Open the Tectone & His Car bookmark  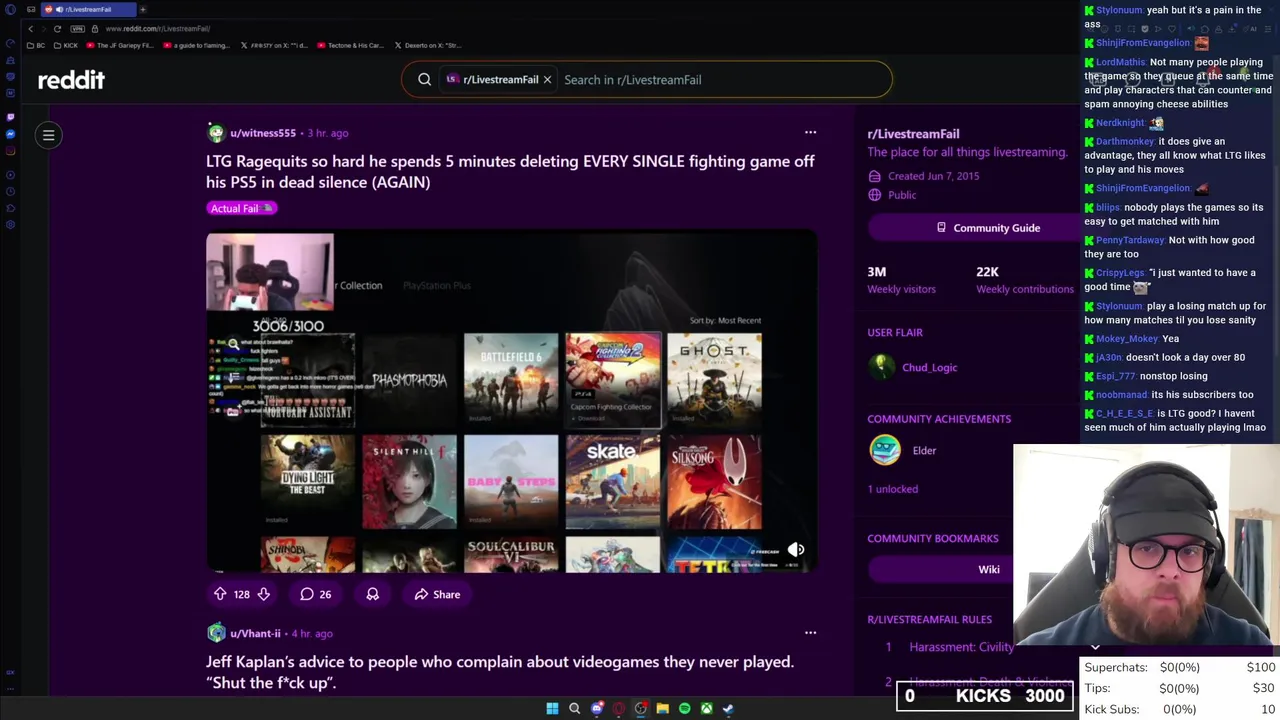tap(350, 45)
